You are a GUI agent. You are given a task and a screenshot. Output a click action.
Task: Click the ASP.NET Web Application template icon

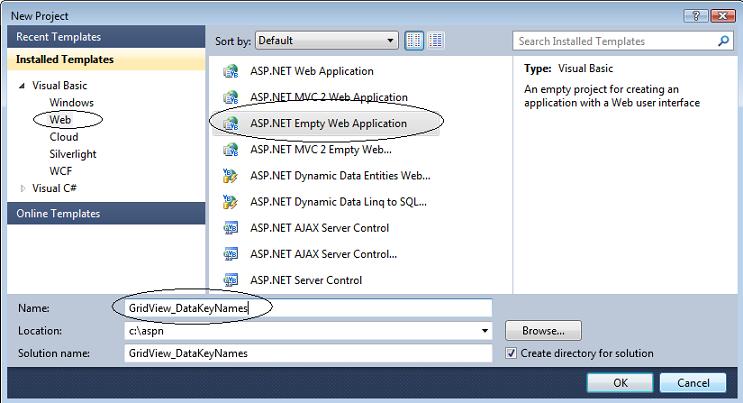pos(231,71)
